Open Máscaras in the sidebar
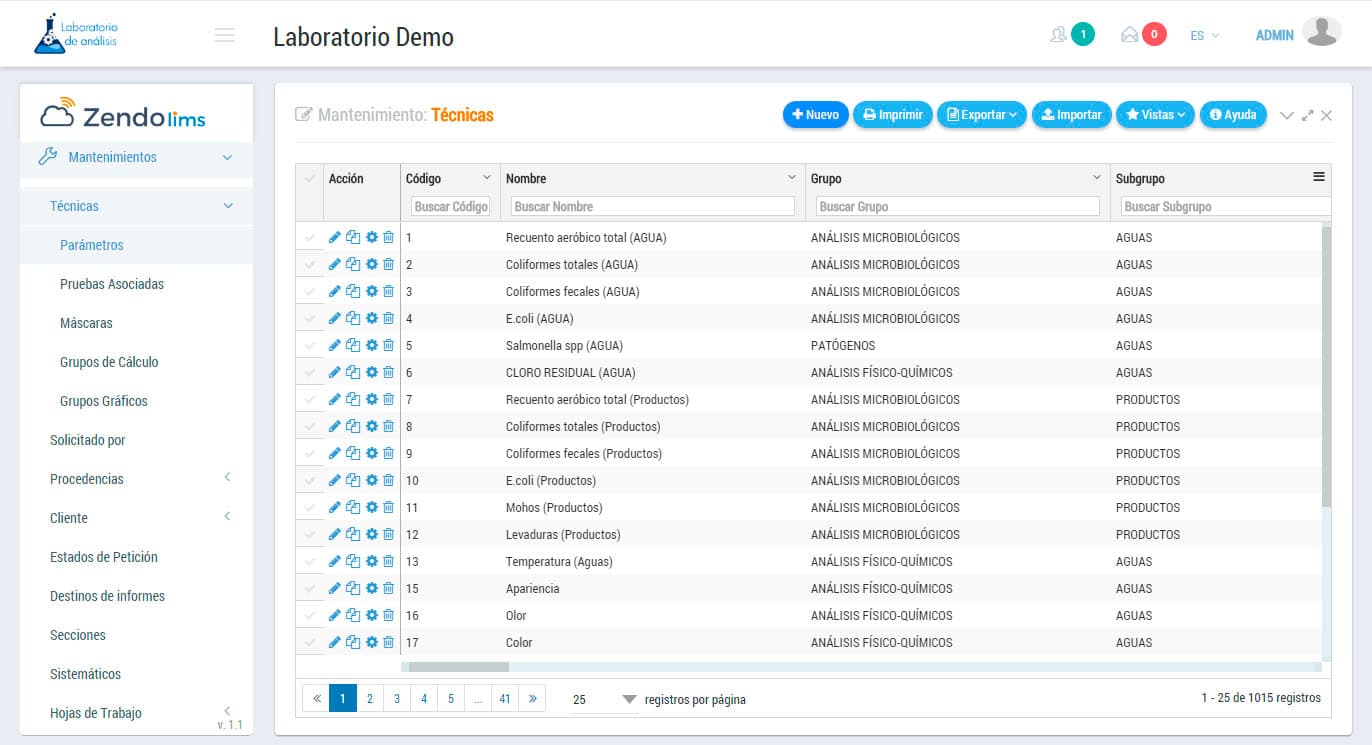Viewport: 1372px width, 745px height. click(x=86, y=323)
